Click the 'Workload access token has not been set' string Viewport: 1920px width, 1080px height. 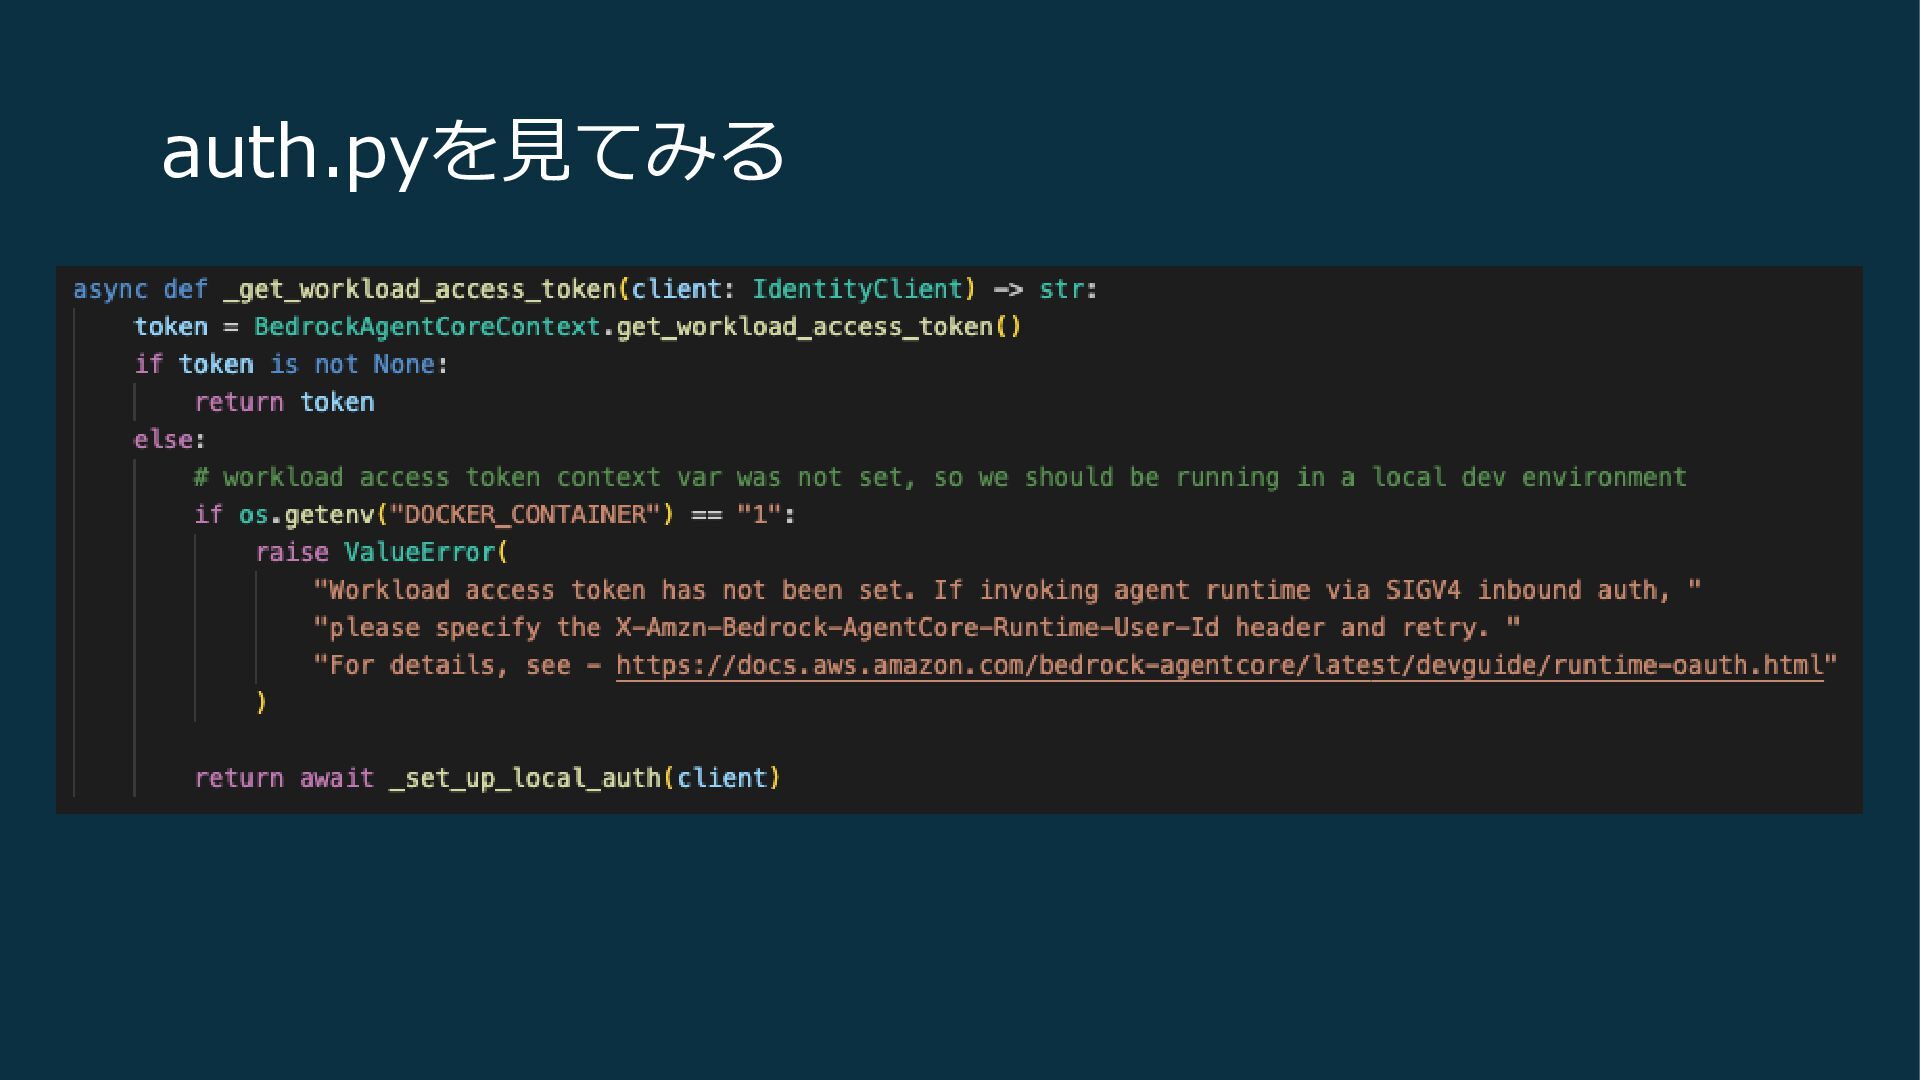pos(620,591)
